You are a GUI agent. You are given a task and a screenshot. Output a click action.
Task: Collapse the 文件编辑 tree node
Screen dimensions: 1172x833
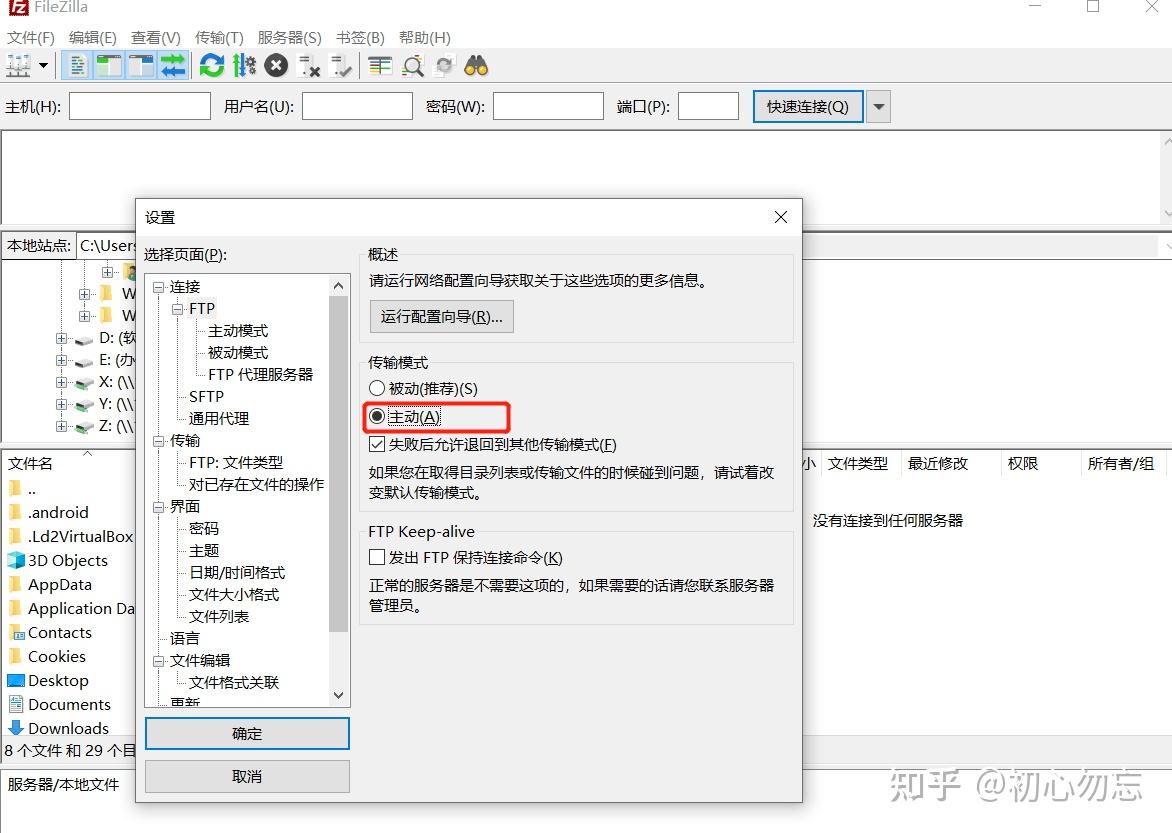(158, 661)
